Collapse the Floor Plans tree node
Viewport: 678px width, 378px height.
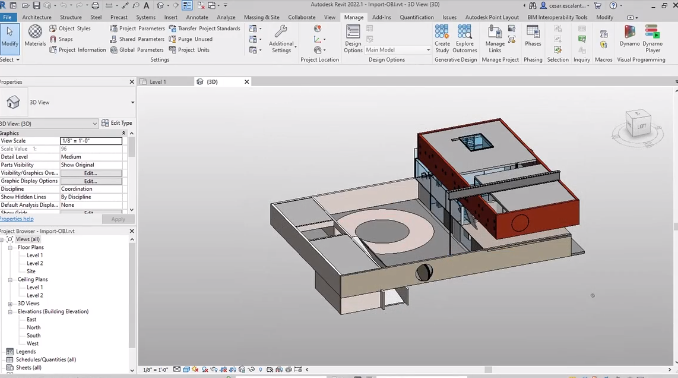pos(10,247)
